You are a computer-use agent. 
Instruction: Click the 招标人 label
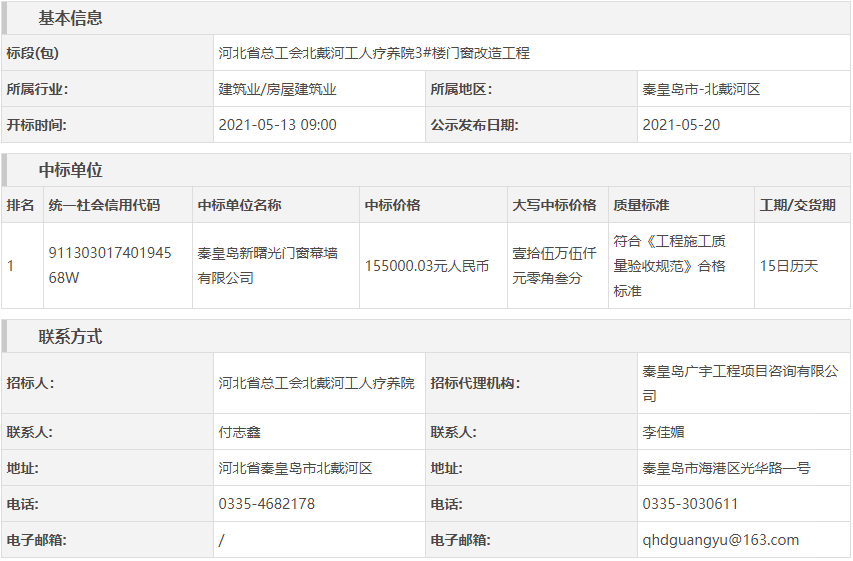(30, 383)
